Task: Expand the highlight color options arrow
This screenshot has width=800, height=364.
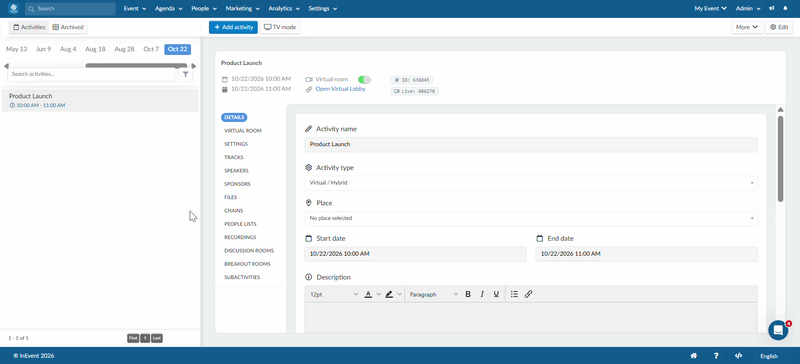Action: point(399,294)
